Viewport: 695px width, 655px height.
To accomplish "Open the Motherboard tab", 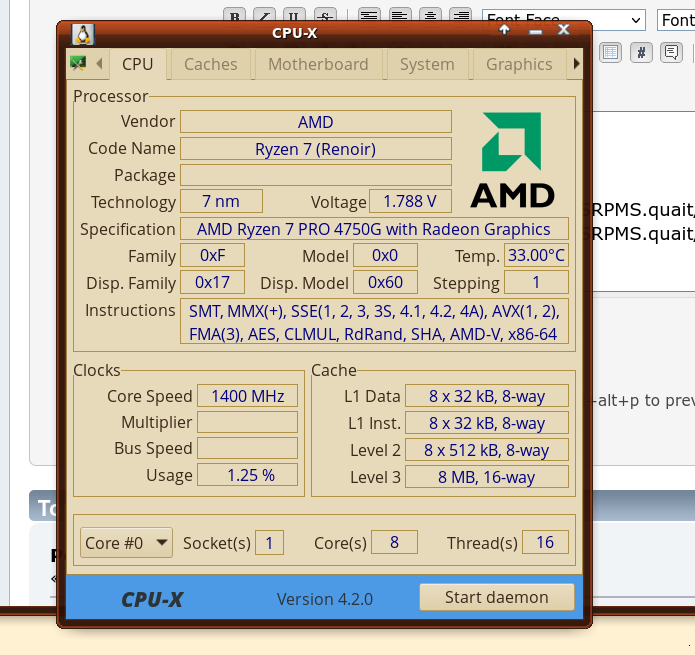I will coord(318,64).
